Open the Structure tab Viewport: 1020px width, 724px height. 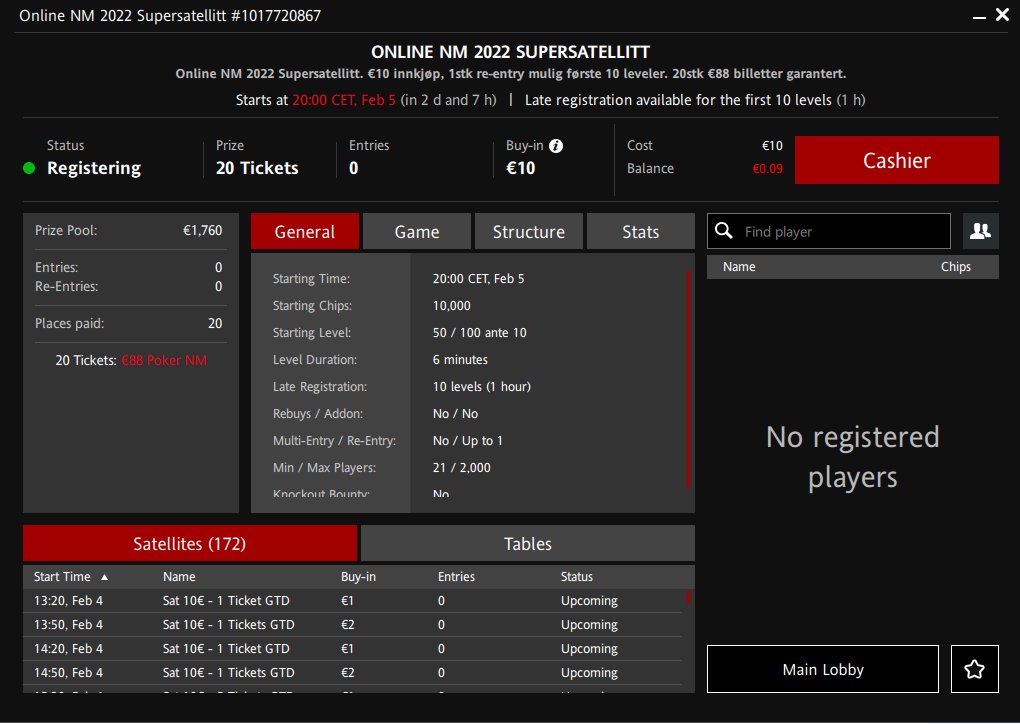click(x=528, y=232)
